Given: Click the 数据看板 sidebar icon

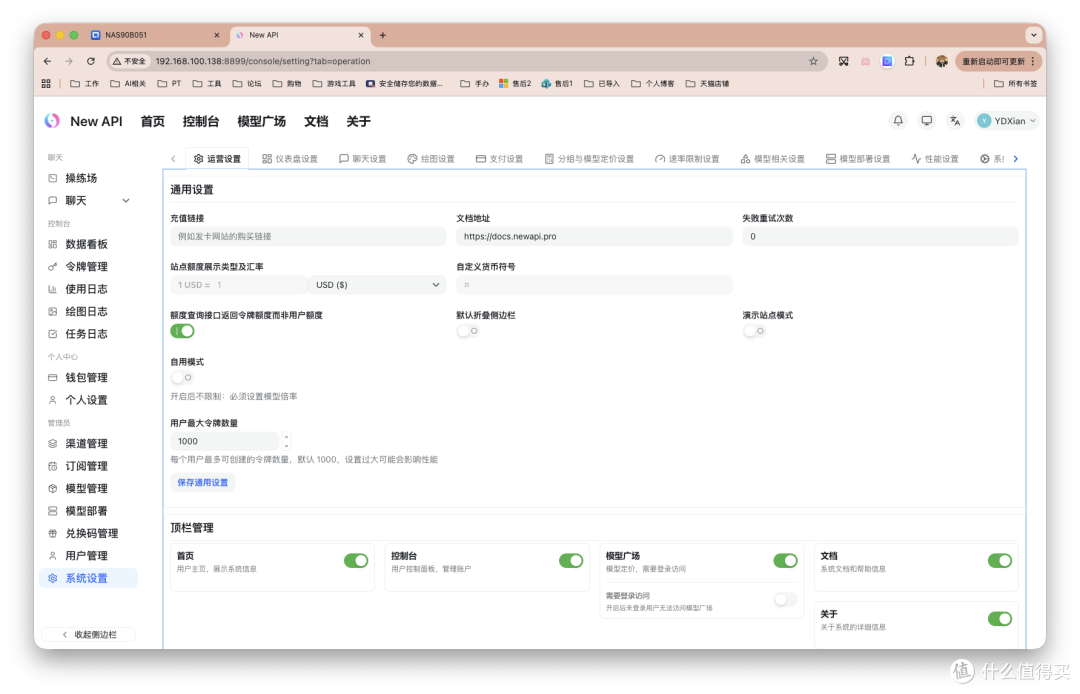Looking at the screenshot, I should point(52,244).
